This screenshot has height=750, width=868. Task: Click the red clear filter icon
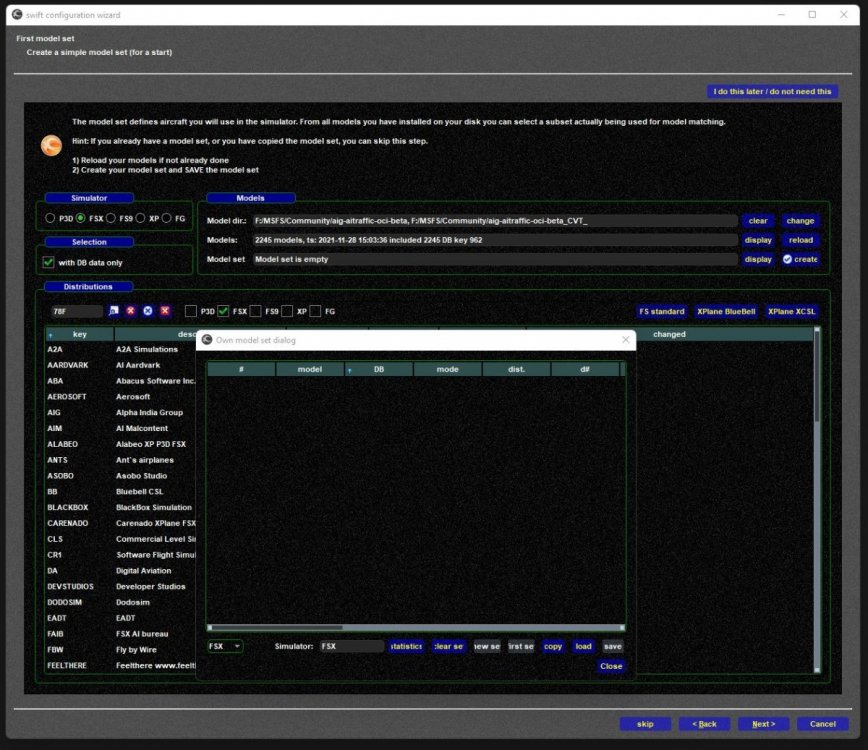130,311
